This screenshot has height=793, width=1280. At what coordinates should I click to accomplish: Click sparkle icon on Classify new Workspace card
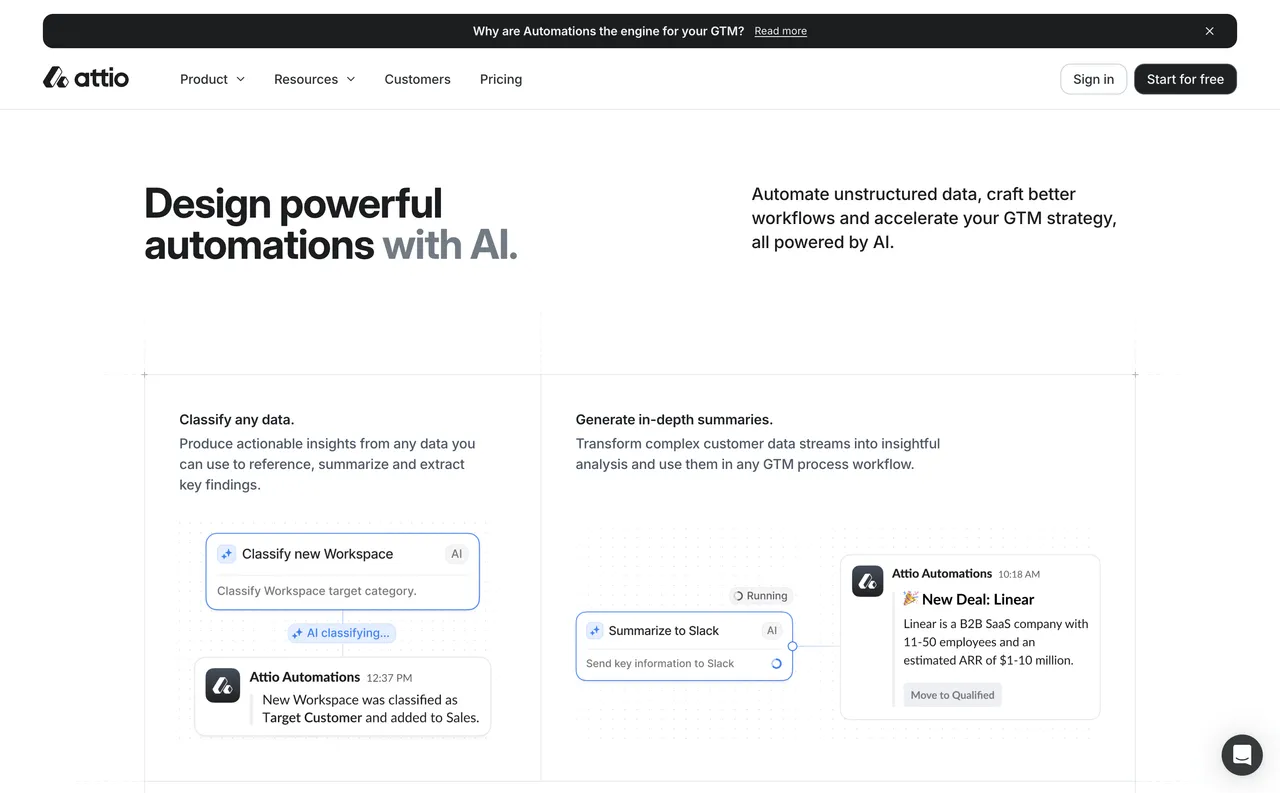tap(227, 554)
